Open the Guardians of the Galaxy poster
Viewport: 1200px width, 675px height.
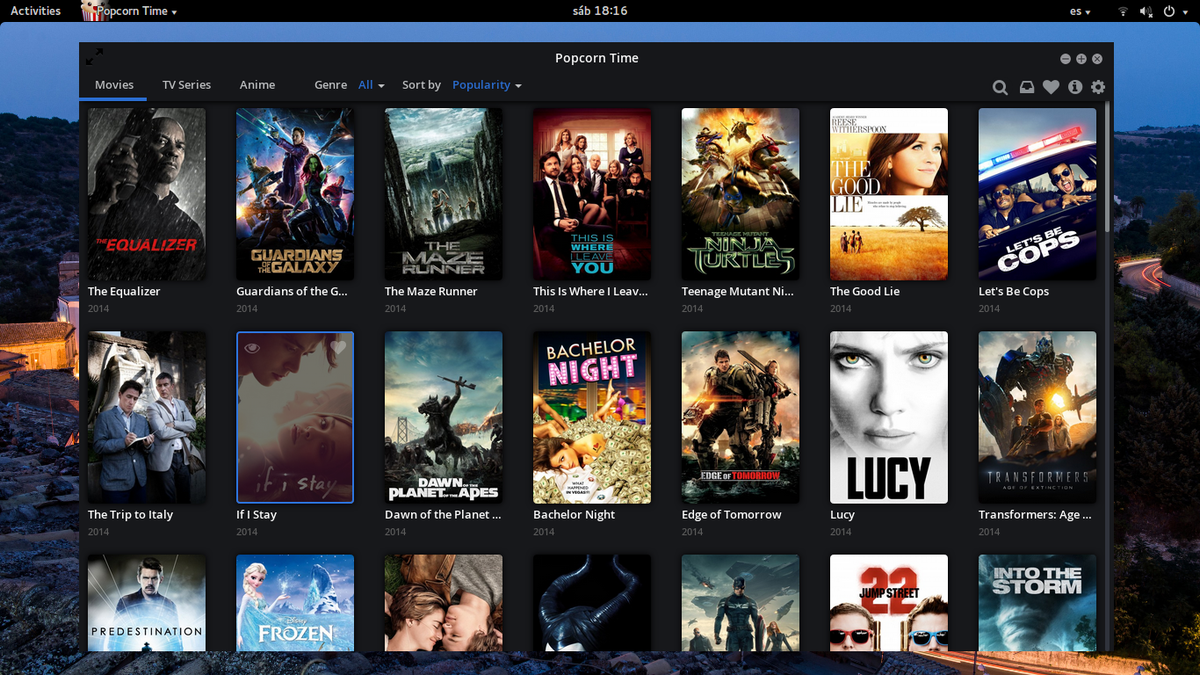pyautogui.click(x=295, y=194)
